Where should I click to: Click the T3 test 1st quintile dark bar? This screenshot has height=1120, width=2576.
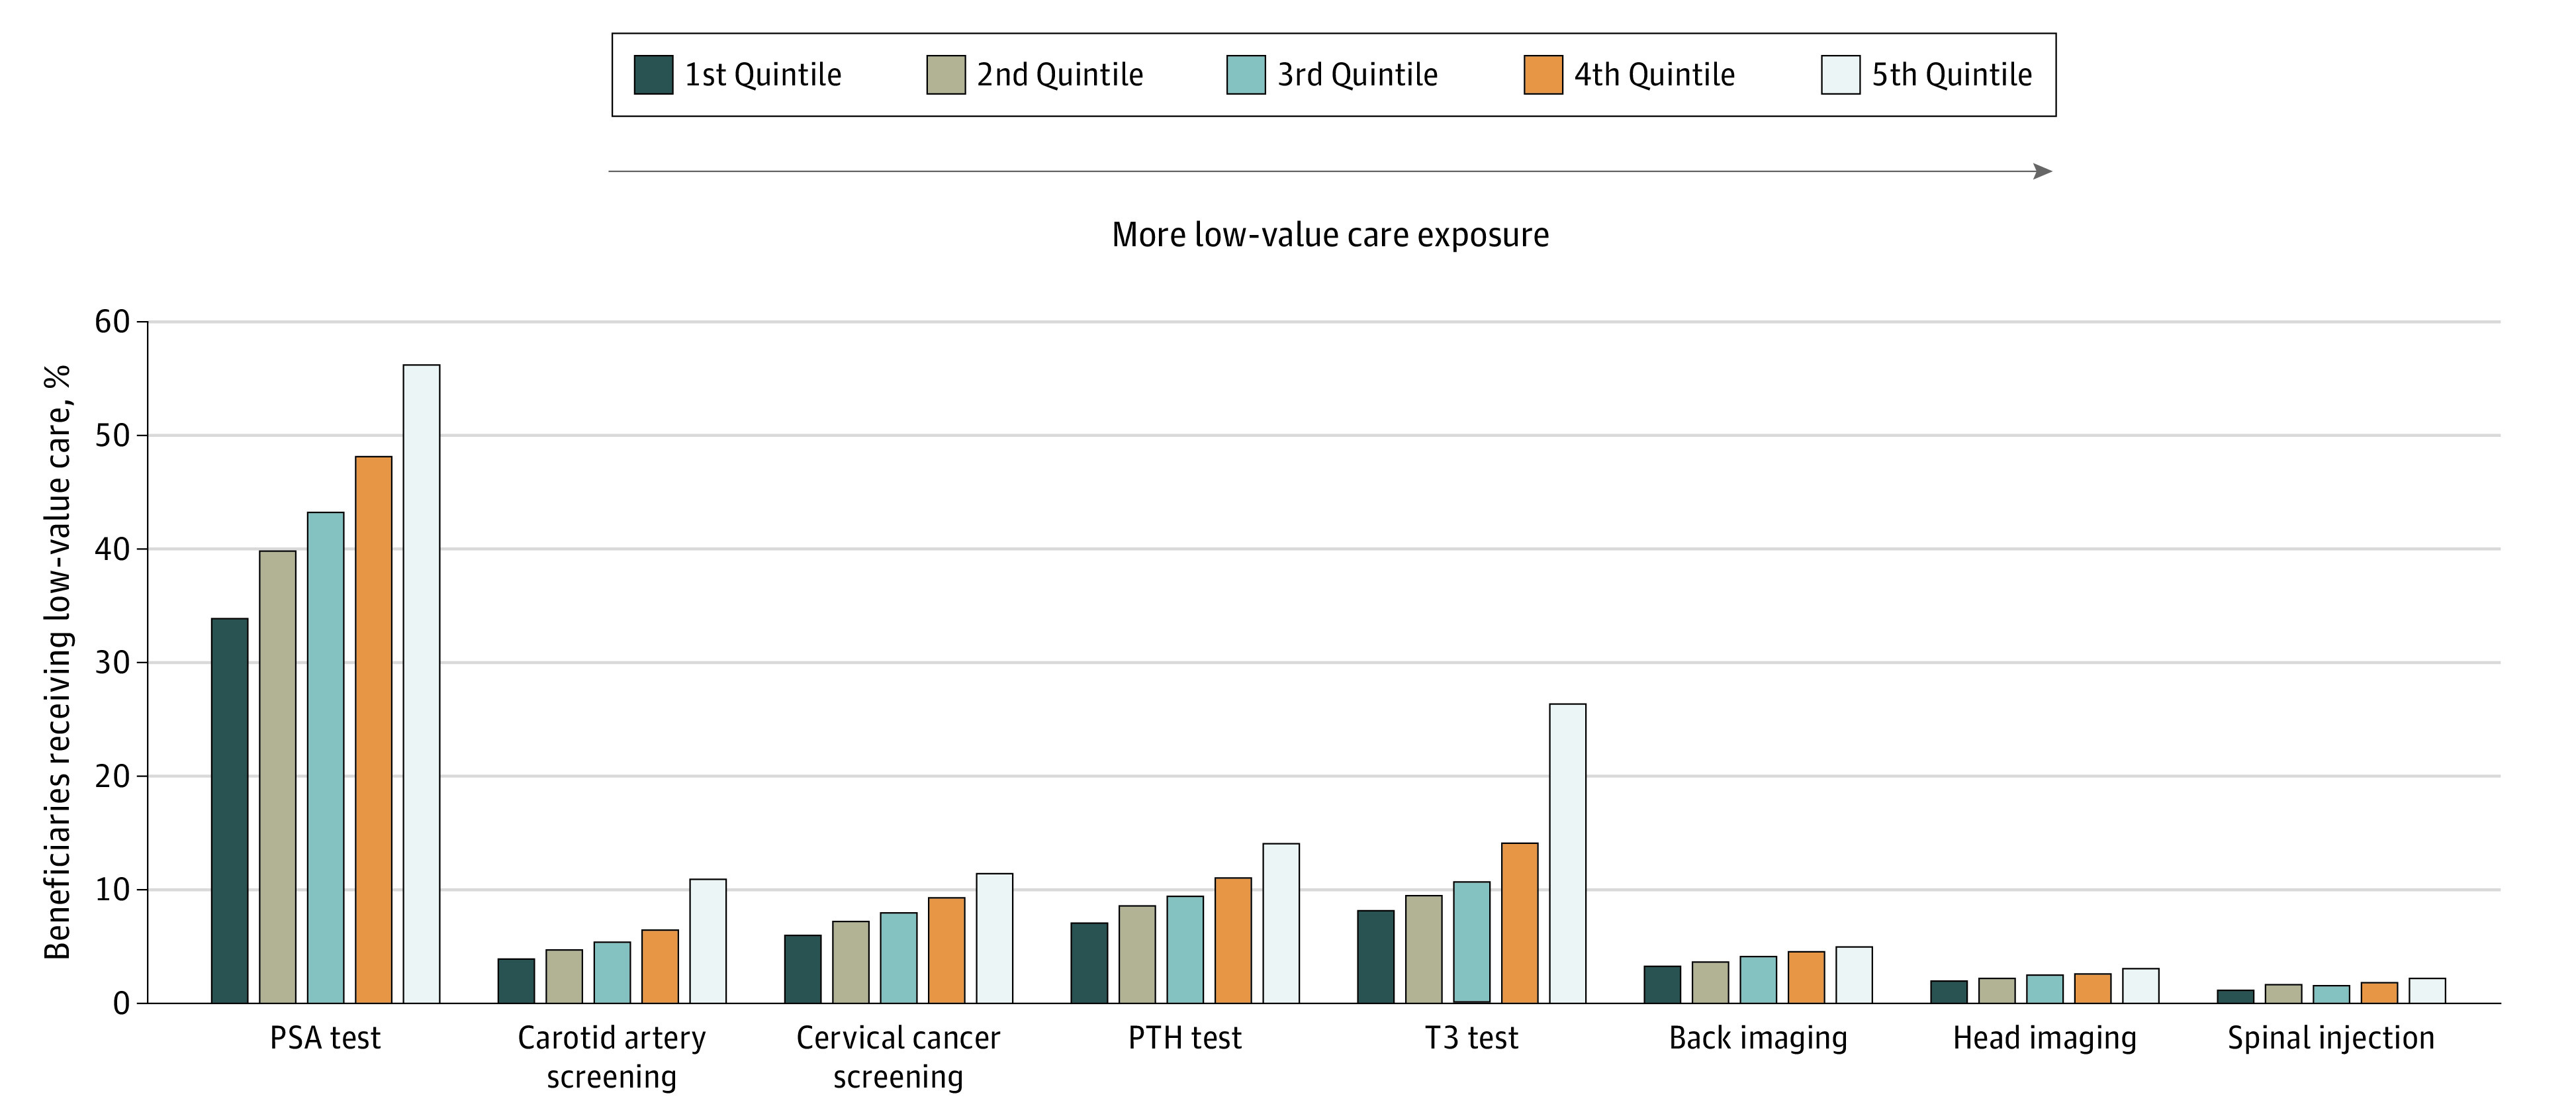tap(1376, 957)
